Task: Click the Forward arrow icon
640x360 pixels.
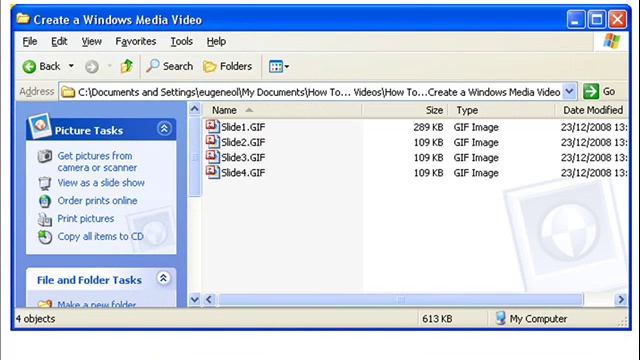Action: click(x=92, y=66)
